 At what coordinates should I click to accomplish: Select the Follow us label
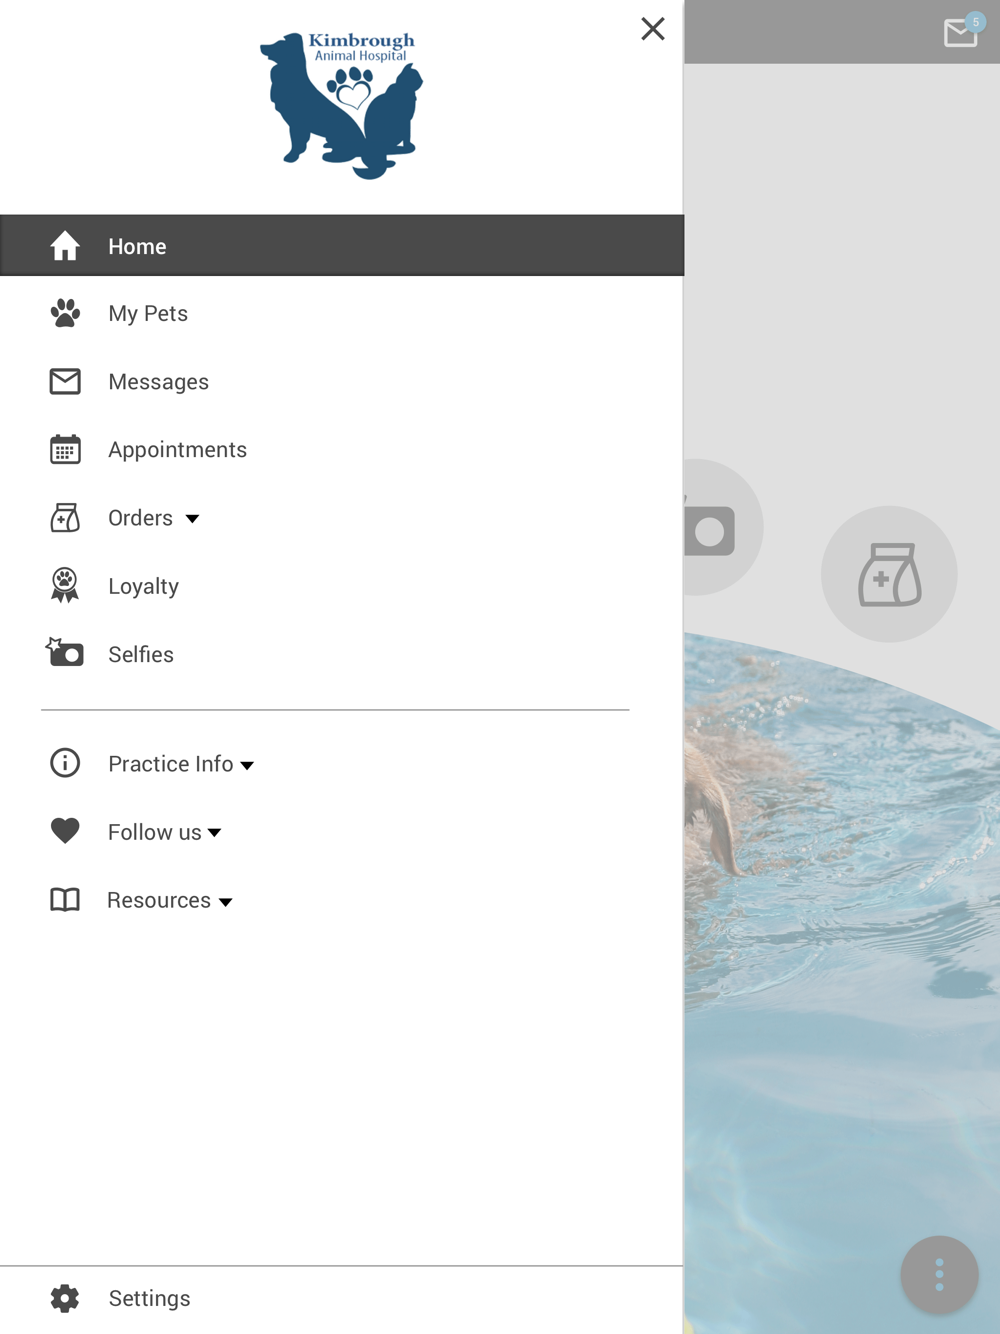coord(154,832)
